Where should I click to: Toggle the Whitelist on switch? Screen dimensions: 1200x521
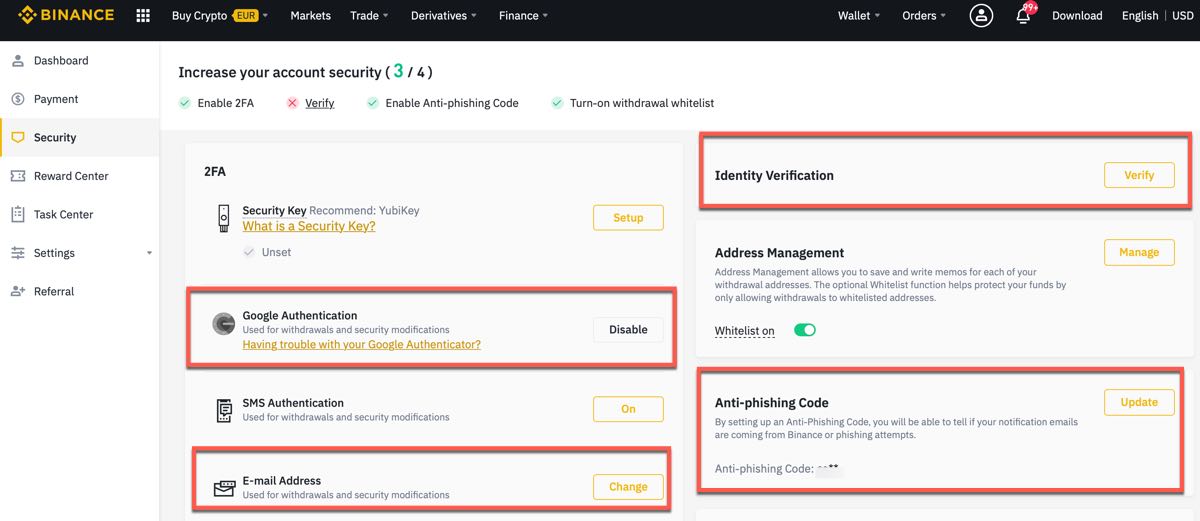(805, 331)
